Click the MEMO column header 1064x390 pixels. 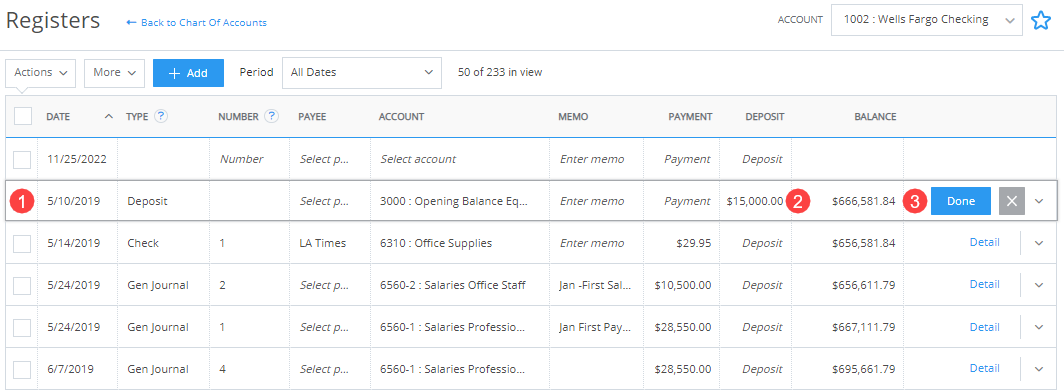[573, 117]
